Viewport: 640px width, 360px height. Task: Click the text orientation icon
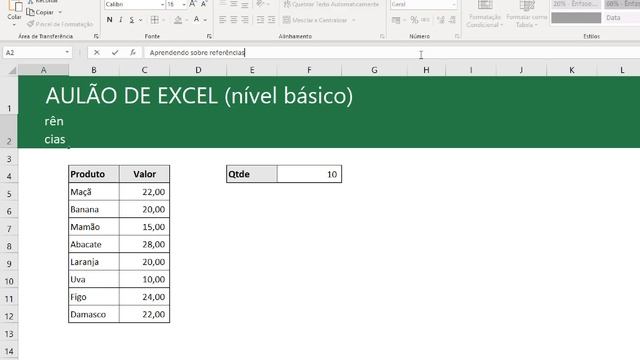pyautogui.click(x=260, y=4)
